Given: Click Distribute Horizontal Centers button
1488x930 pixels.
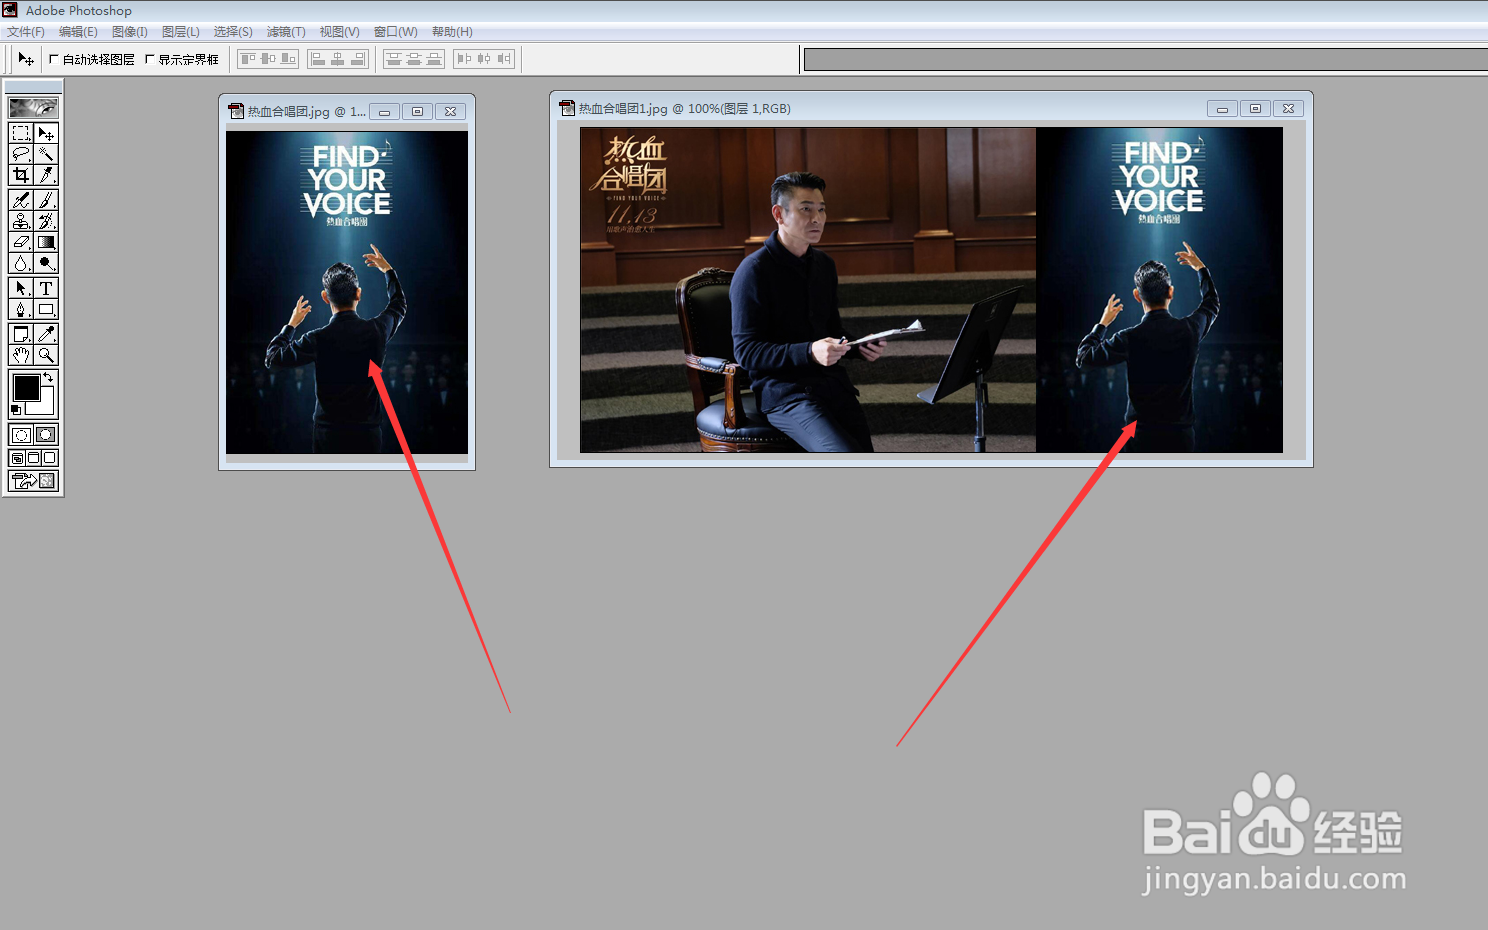Looking at the screenshot, I should [x=484, y=59].
